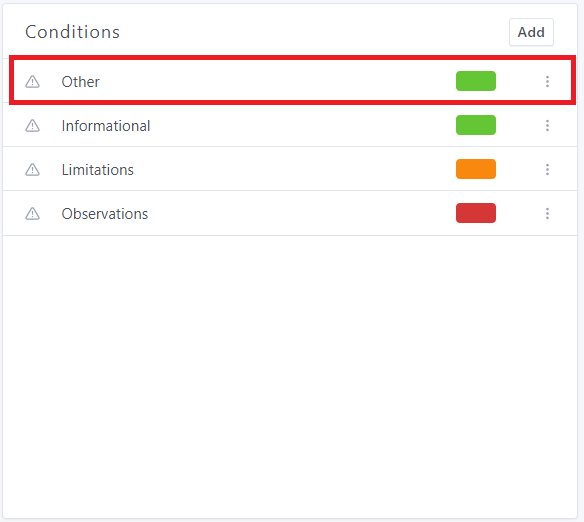Choose the Limitations condition entry
Viewport: 584px width, 522px height.
[98, 170]
